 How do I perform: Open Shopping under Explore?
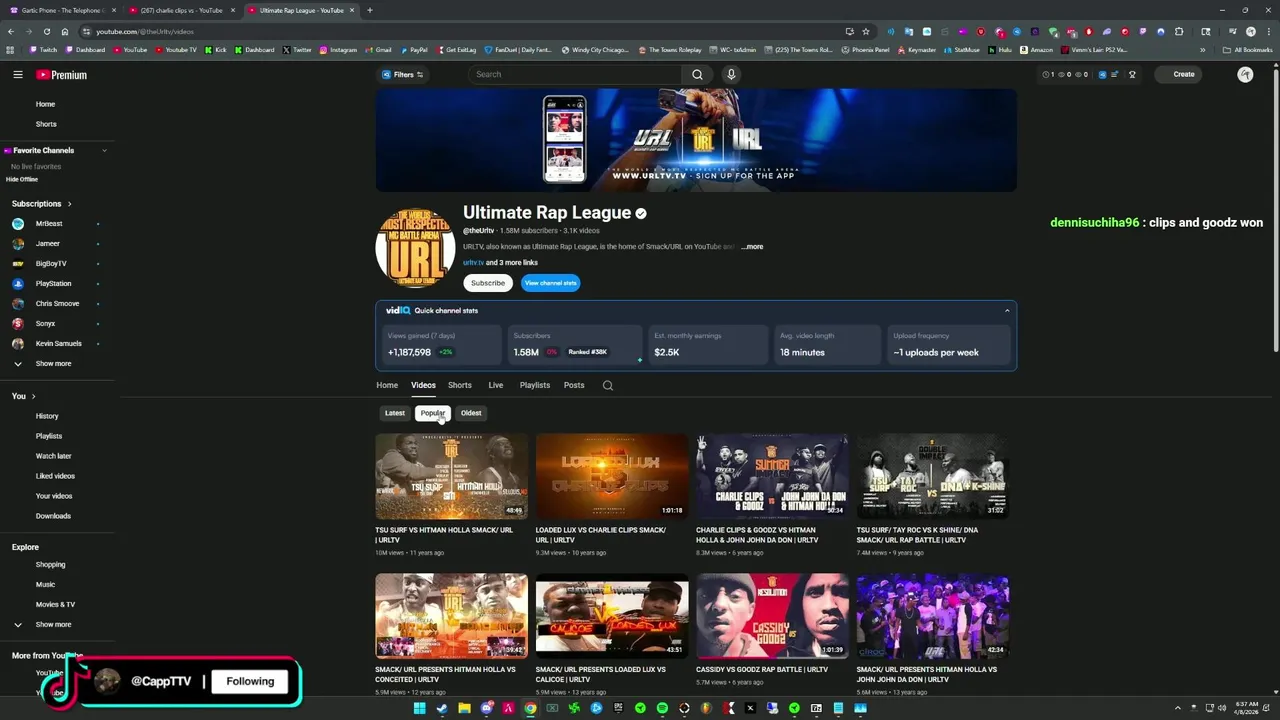point(50,565)
